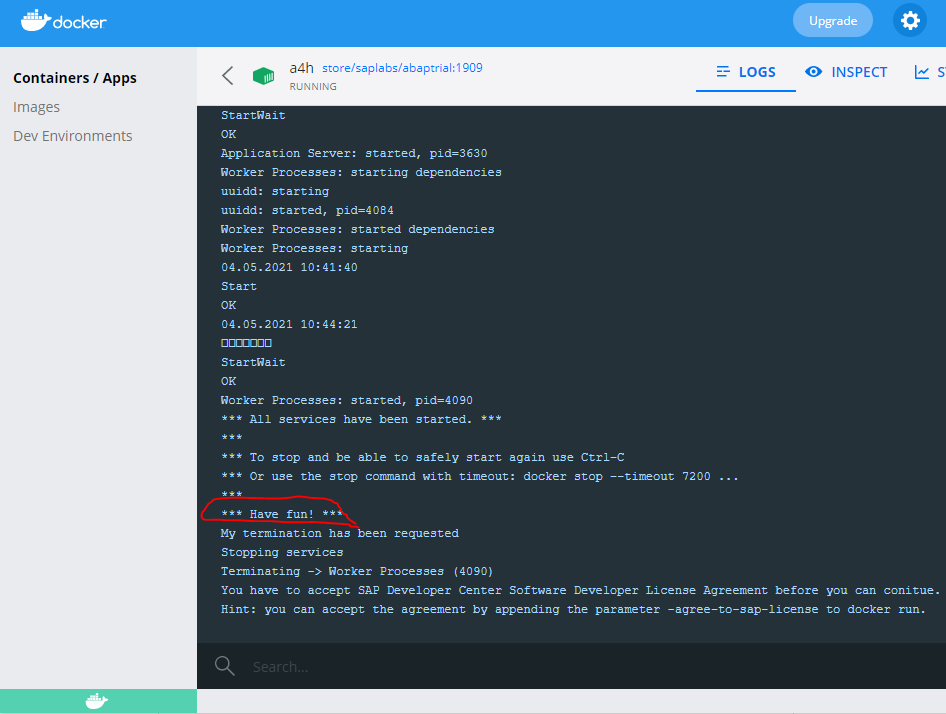Click the RUNNING status label
The image size is (946, 714).
[313, 87]
